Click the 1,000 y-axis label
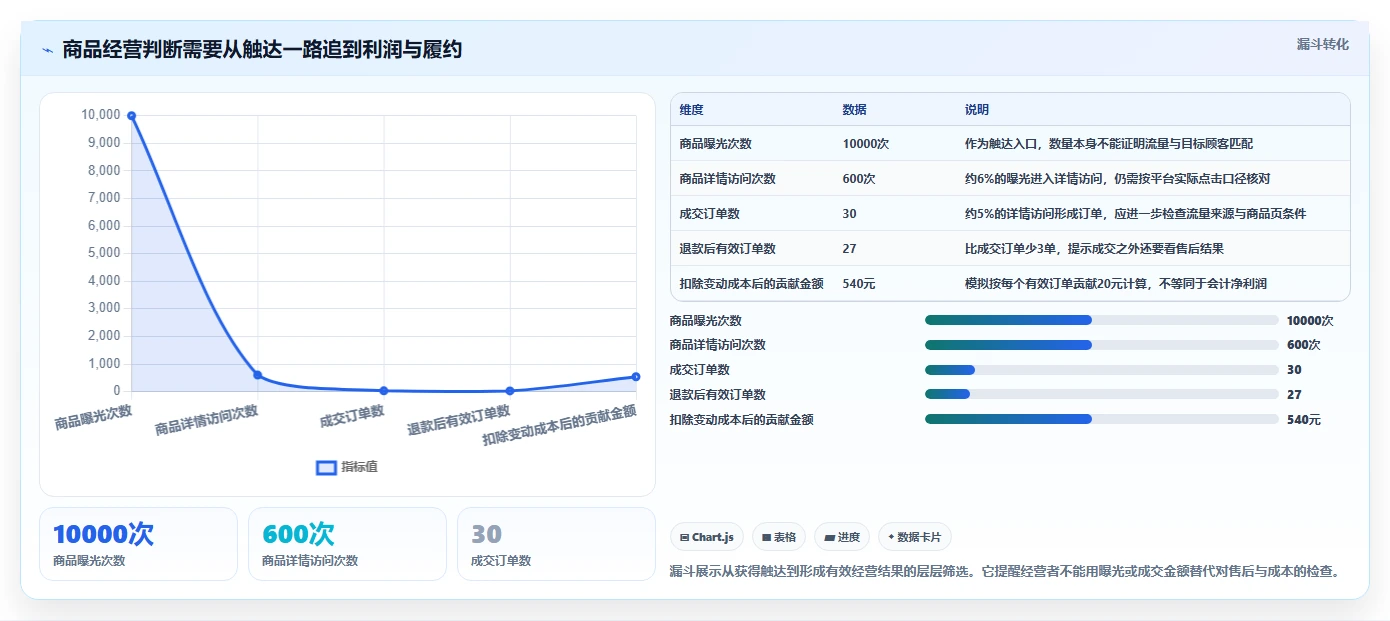 point(104,364)
